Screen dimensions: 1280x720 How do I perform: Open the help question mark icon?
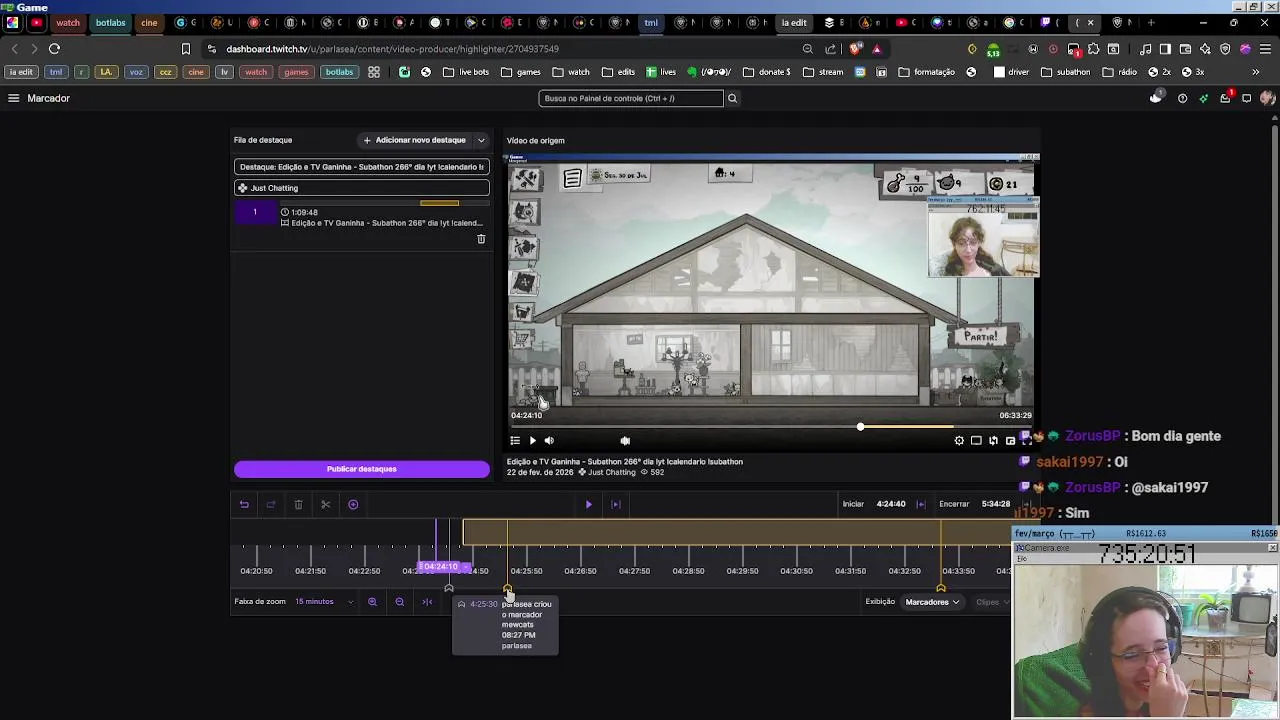(x=1182, y=98)
